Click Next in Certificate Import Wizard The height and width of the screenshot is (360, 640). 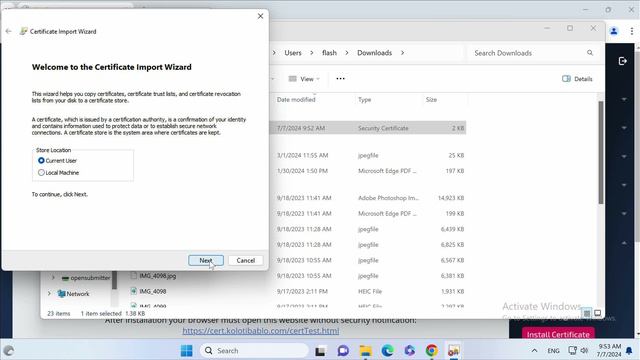tap(206, 260)
